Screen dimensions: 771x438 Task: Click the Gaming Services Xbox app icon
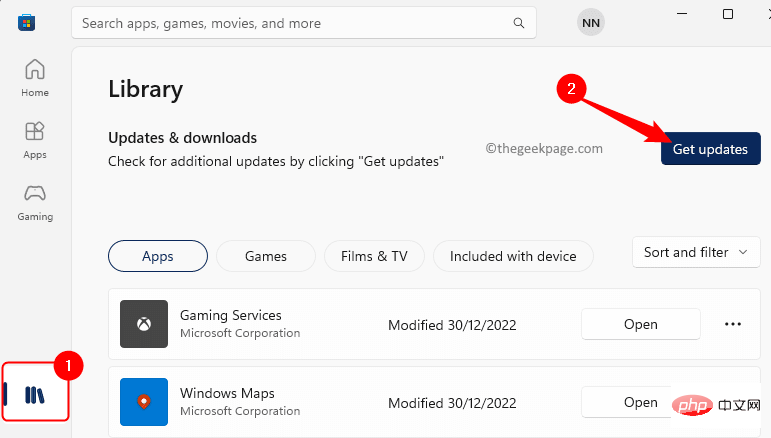[x=144, y=324]
